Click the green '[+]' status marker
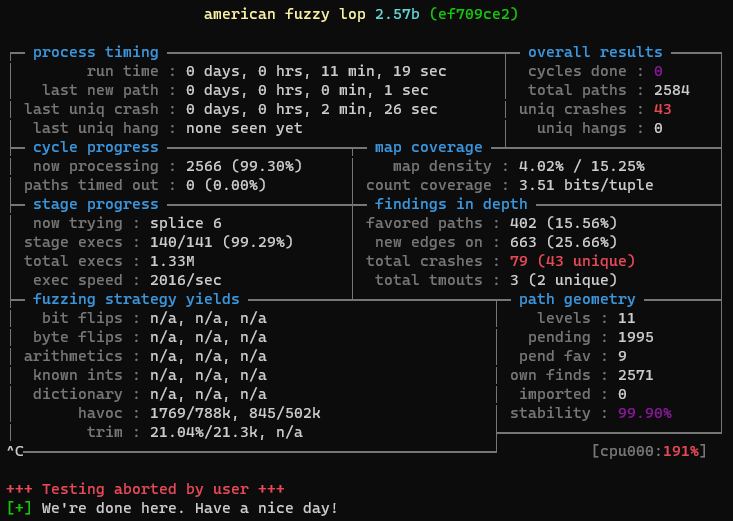The width and height of the screenshot is (733, 521). (20, 508)
